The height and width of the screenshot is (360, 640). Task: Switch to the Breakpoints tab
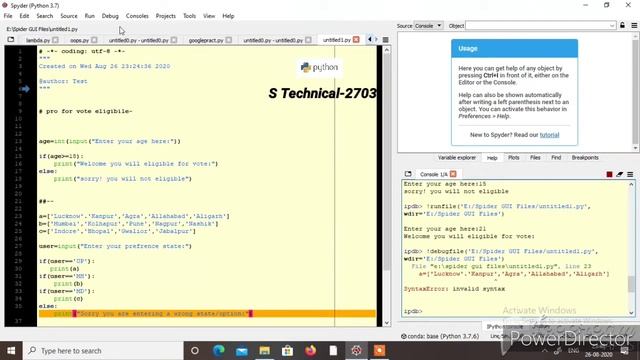pyautogui.click(x=585, y=158)
